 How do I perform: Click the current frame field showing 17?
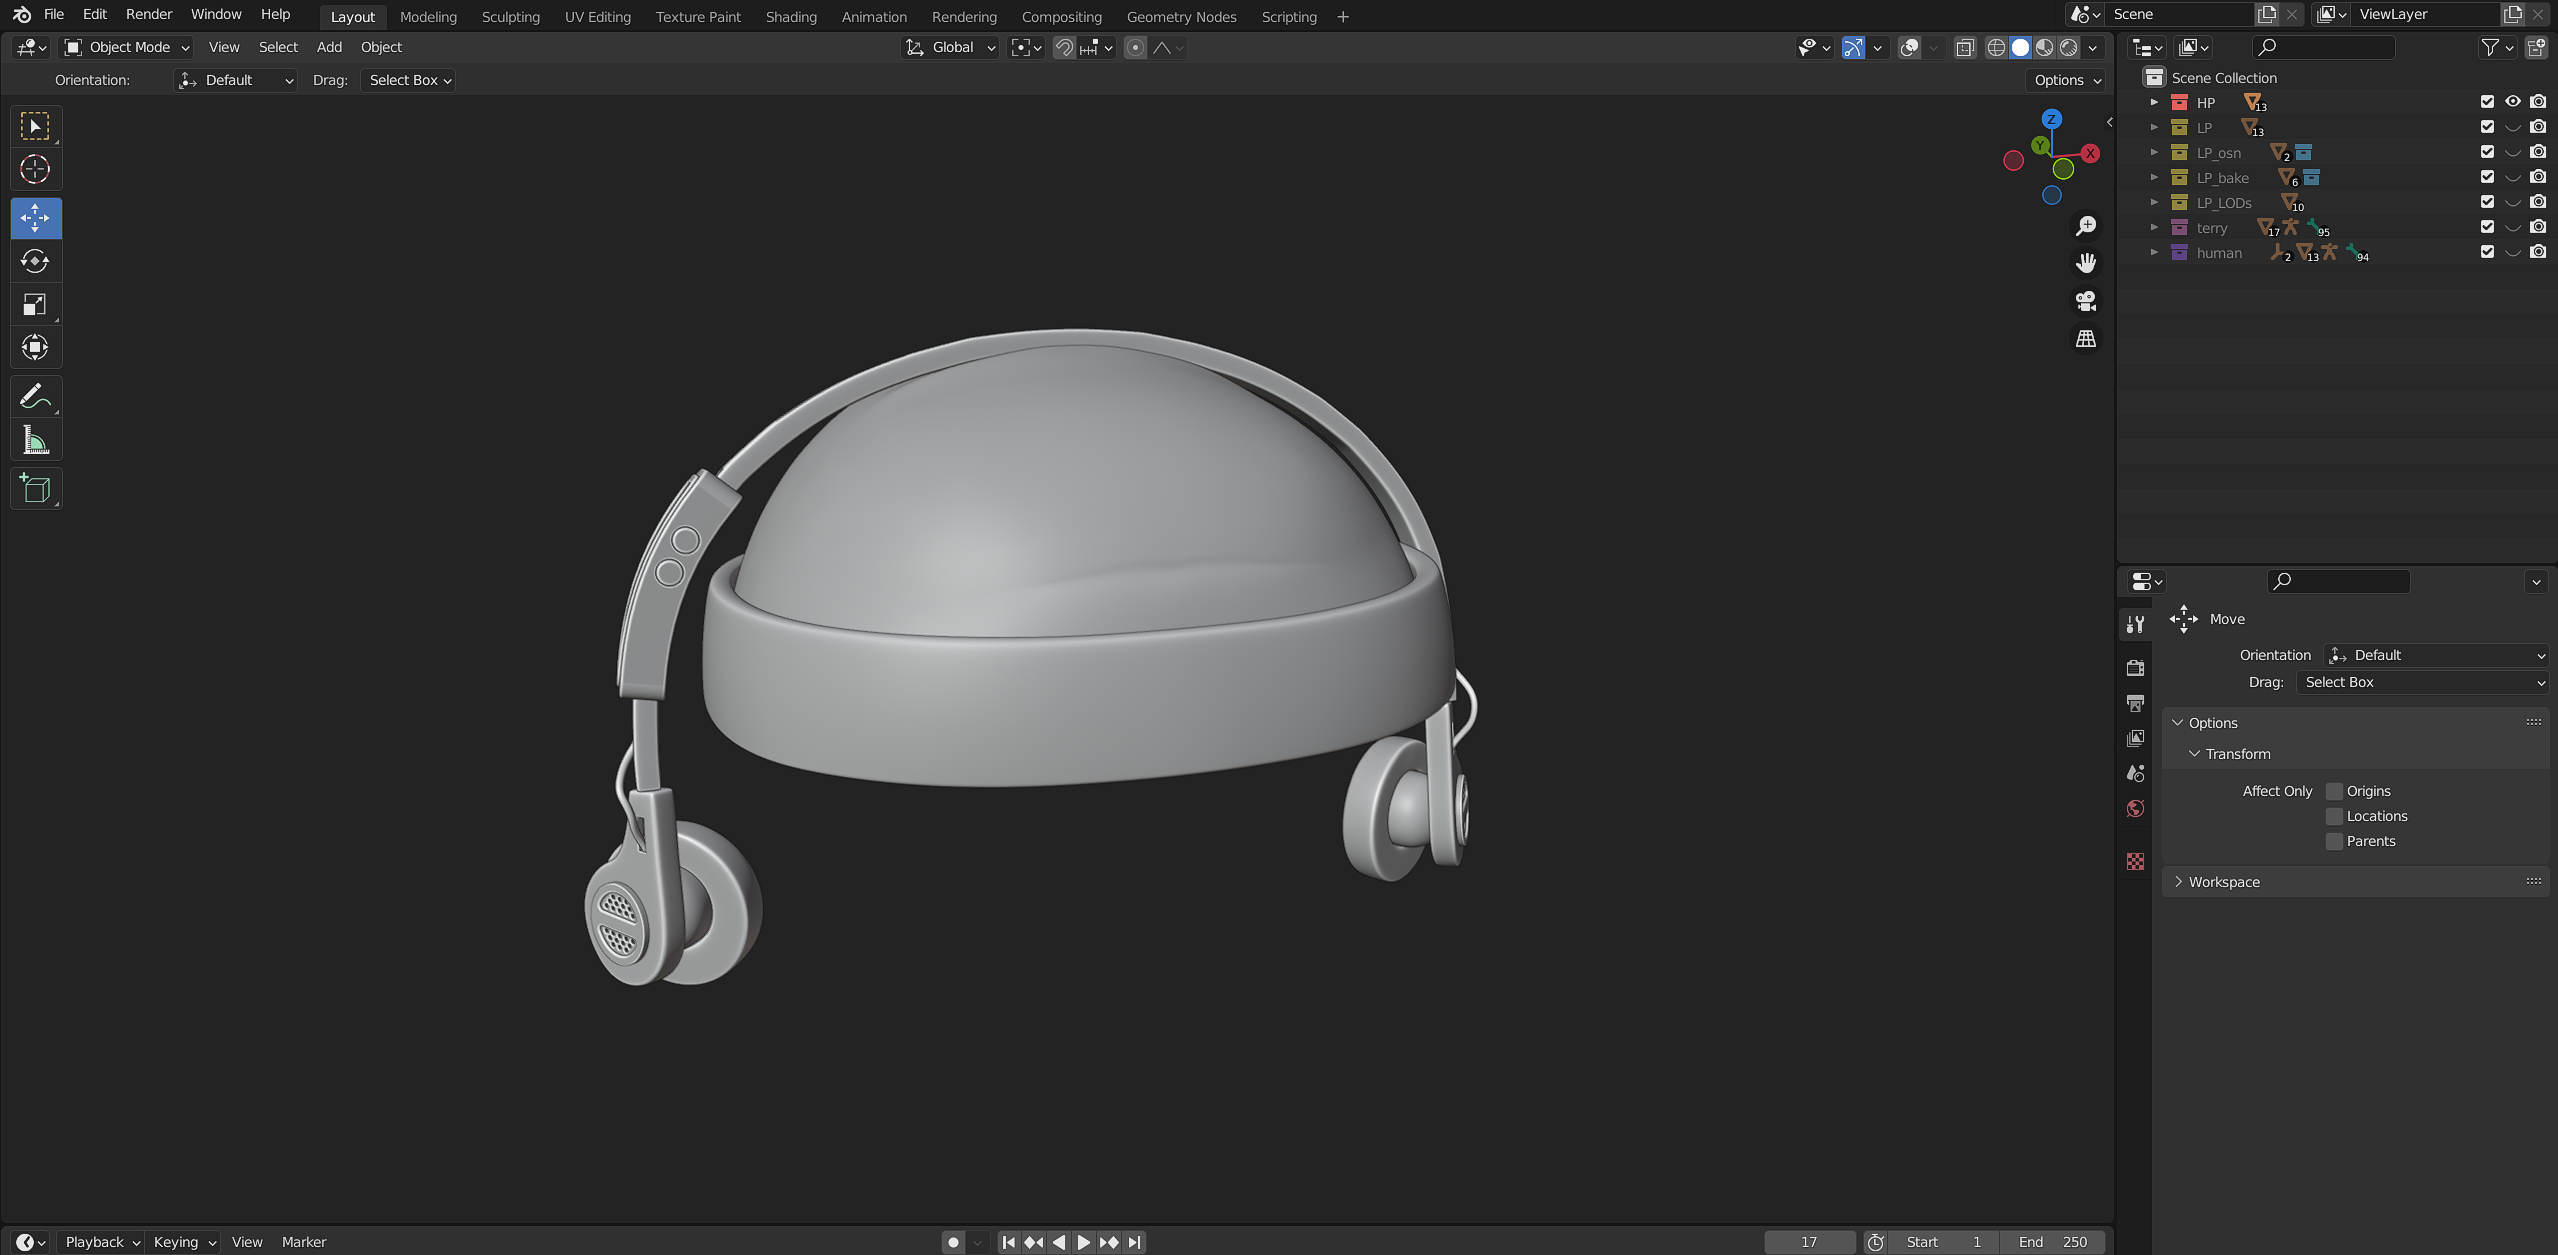[x=1808, y=1242]
